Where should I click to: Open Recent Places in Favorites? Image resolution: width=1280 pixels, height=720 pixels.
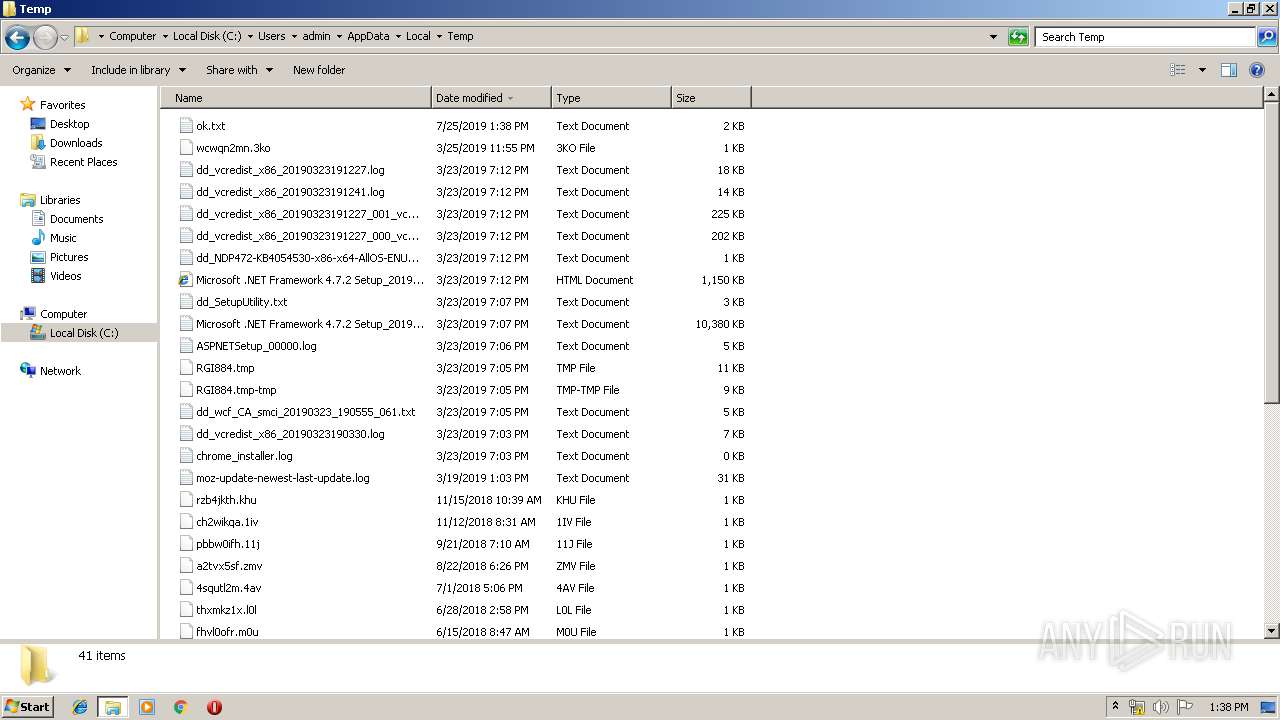(x=83, y=162)
